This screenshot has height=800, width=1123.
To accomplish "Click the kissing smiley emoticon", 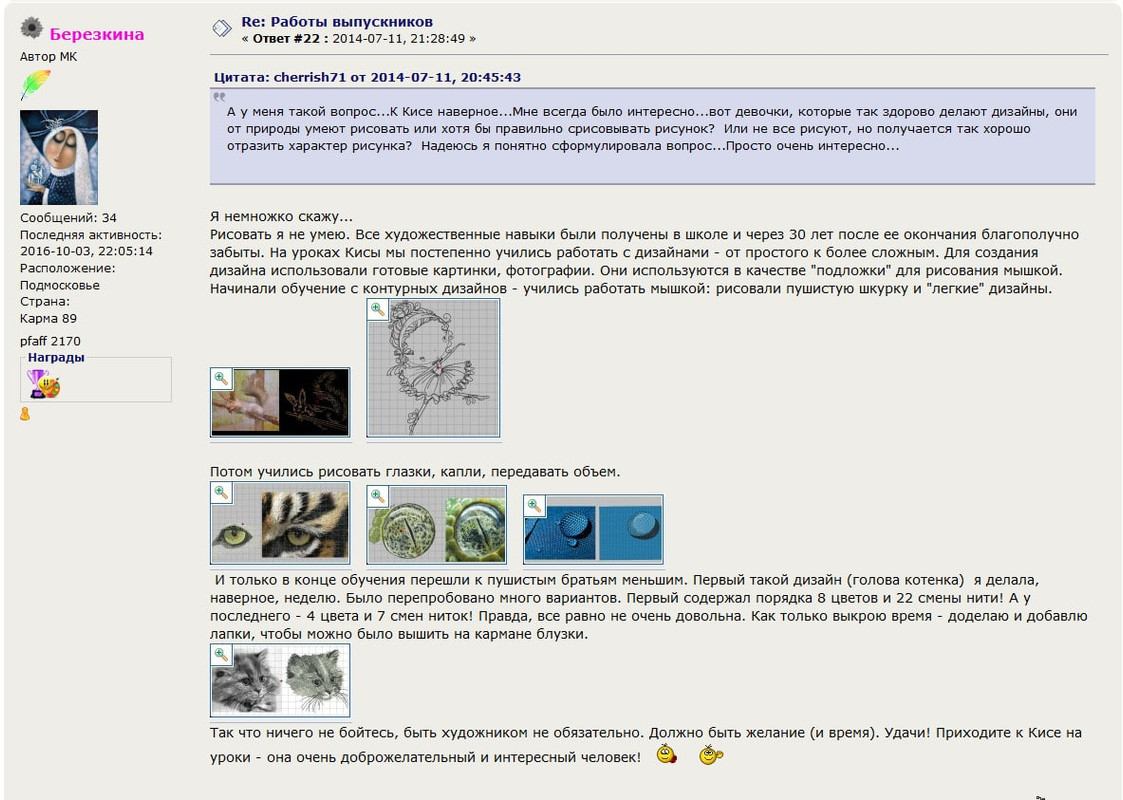I will coord(667,754).
